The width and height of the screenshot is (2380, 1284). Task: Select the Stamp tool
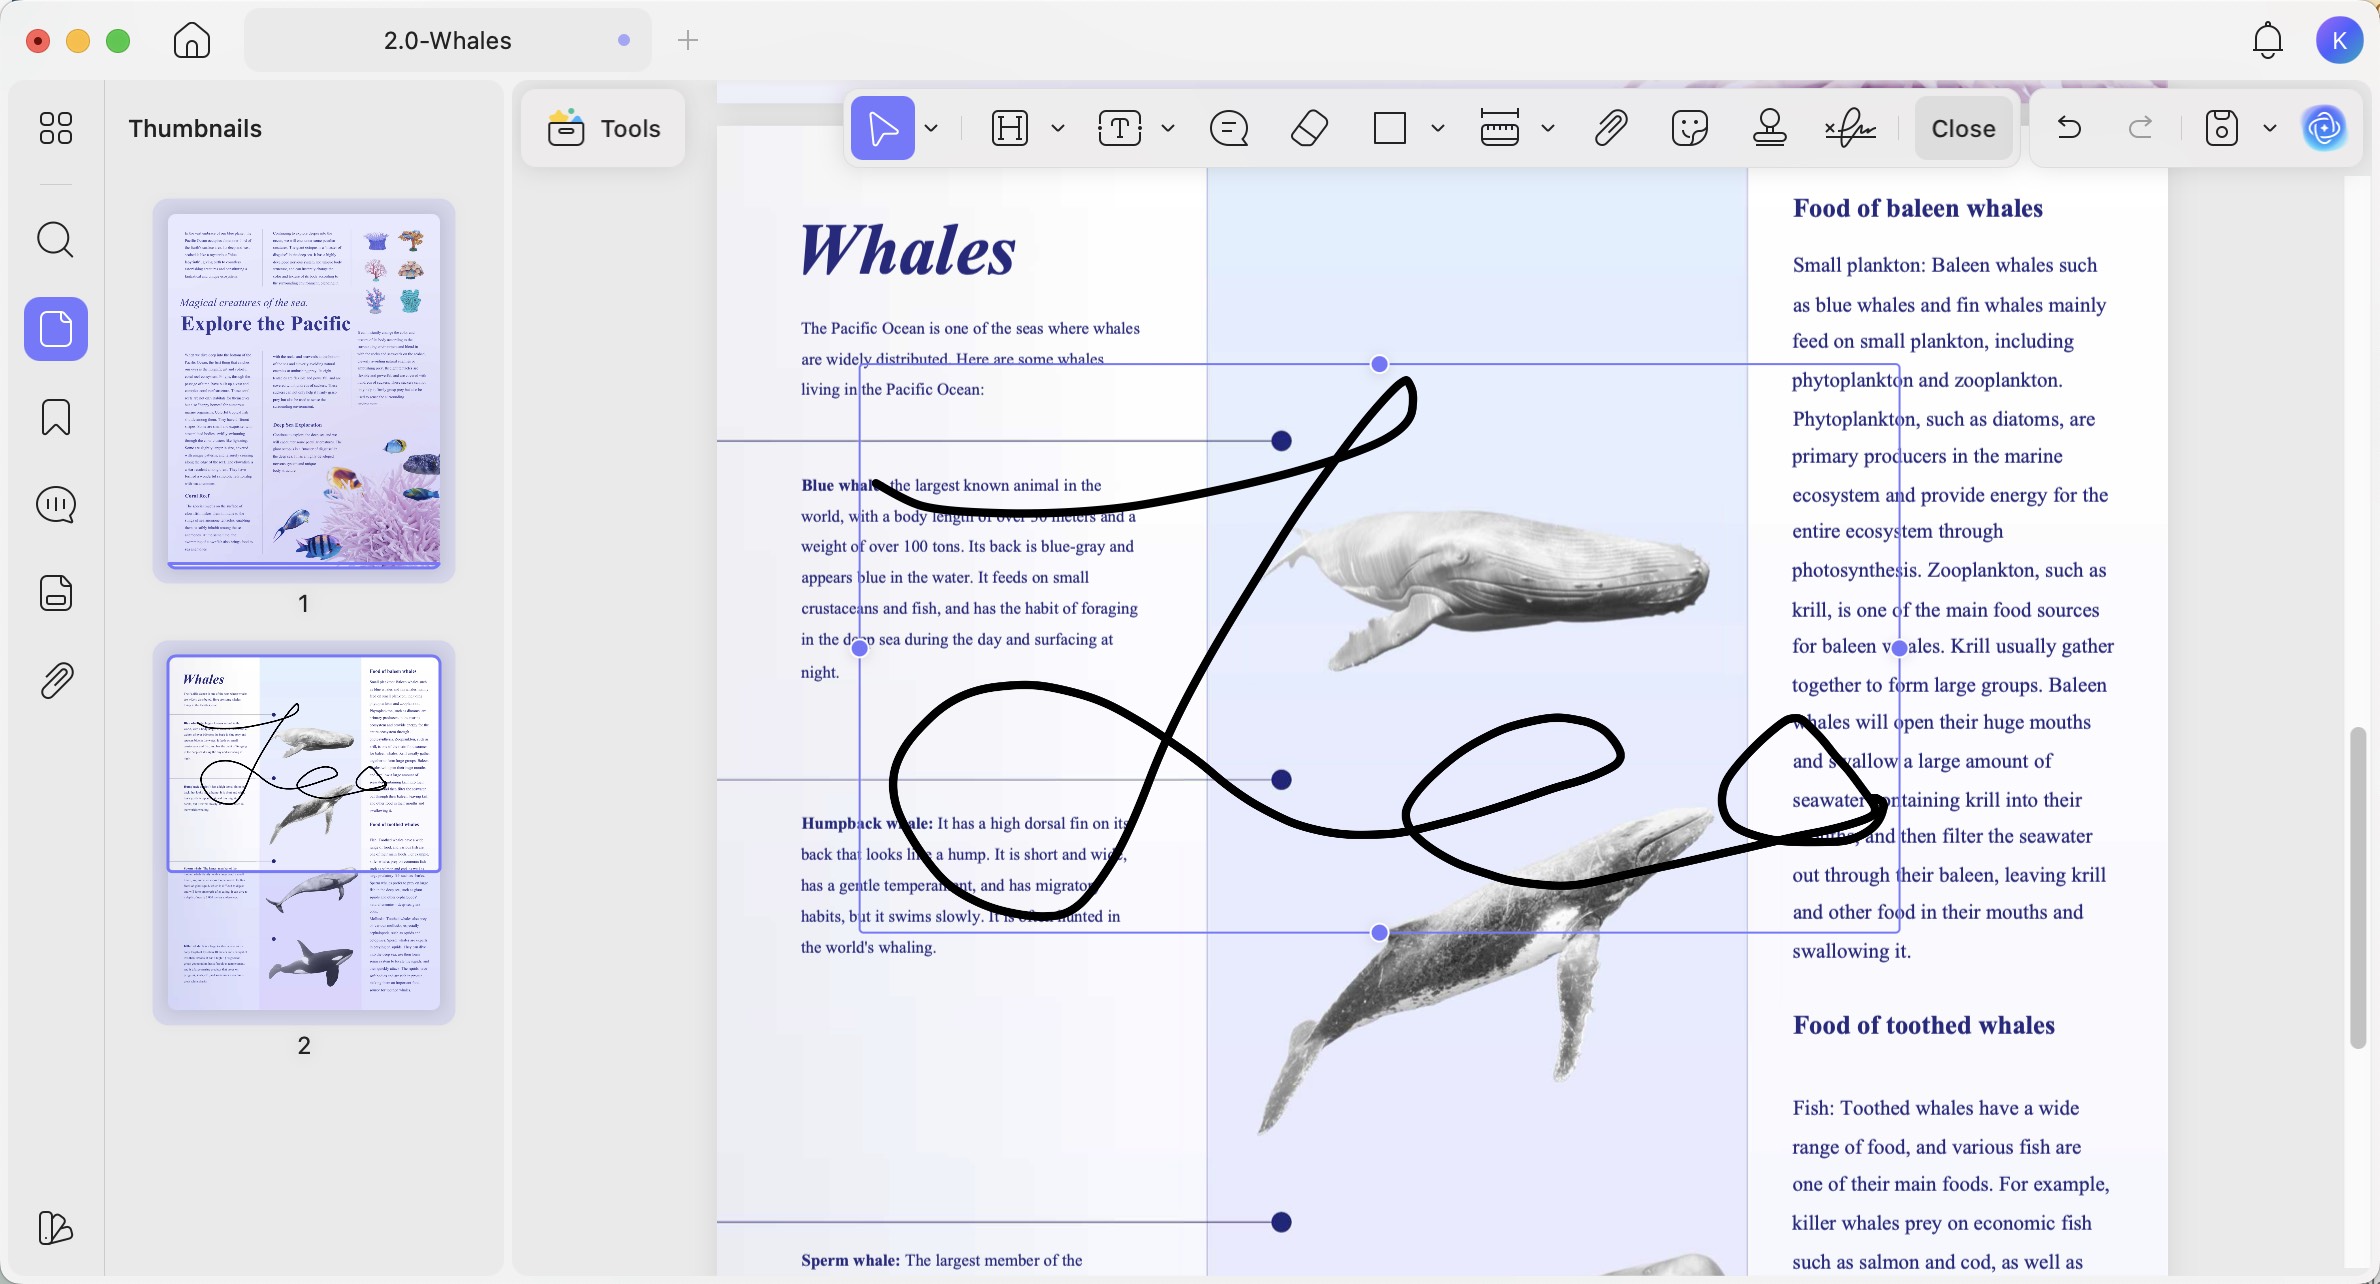click(1770, 128)
